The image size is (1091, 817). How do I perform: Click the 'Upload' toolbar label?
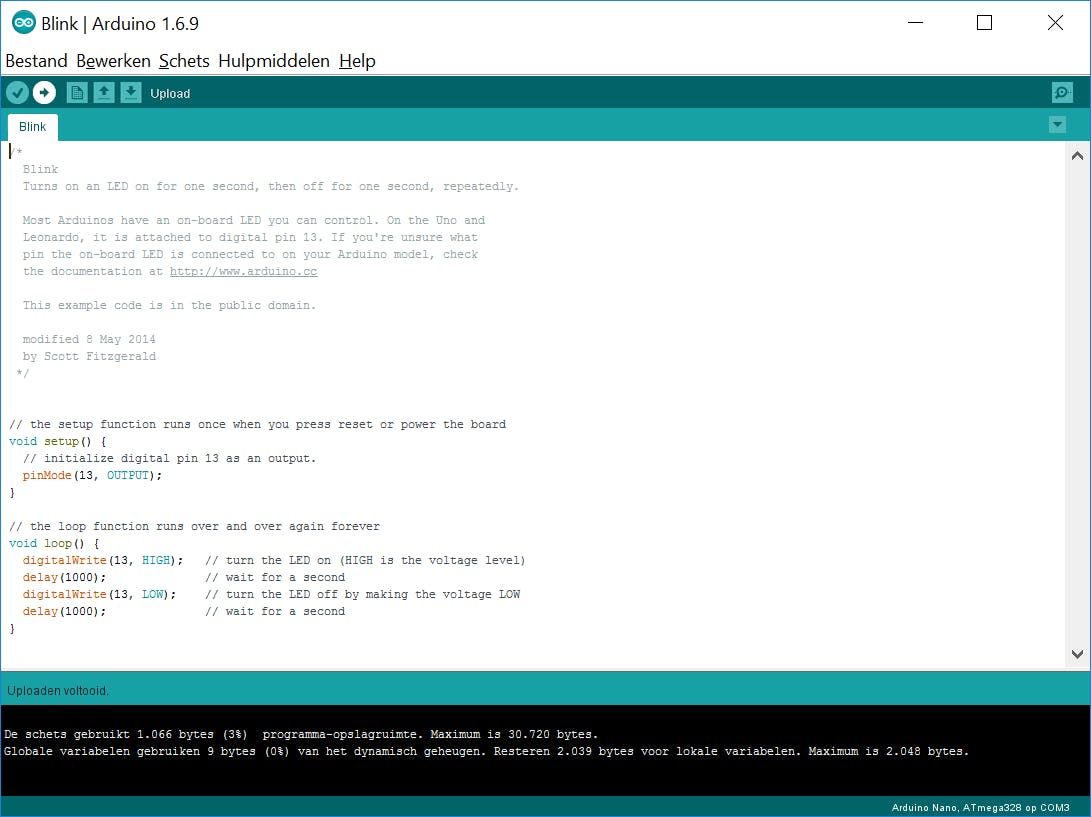[x=170, y=94]
